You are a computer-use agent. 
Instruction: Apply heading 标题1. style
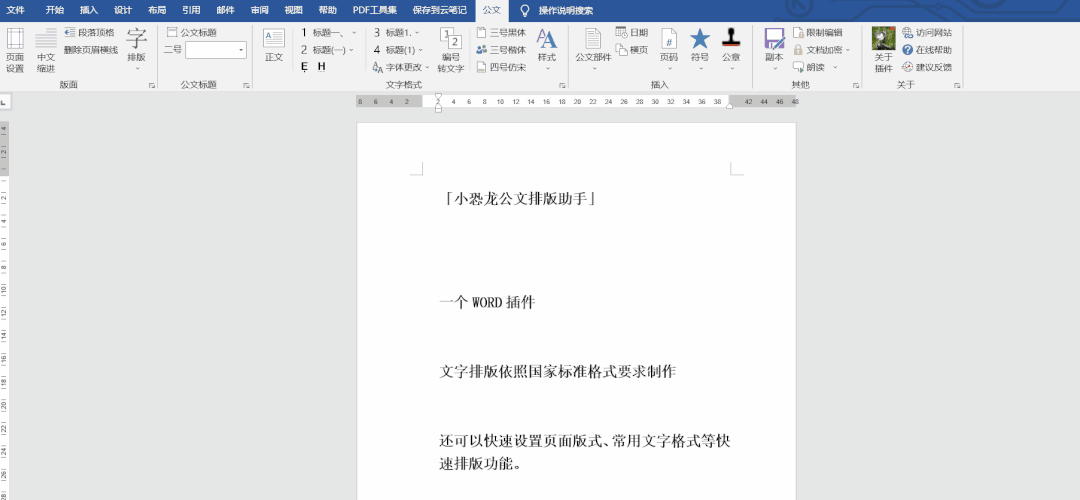(393, 32)
